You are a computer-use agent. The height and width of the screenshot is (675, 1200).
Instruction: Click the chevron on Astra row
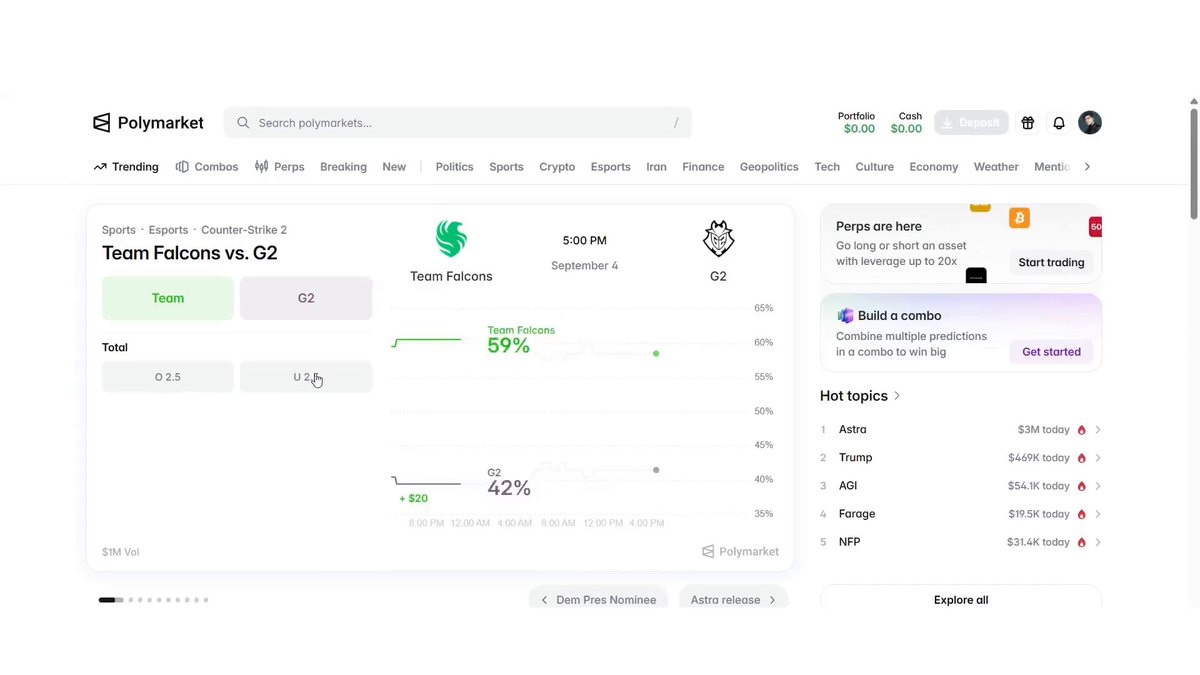1097,430
